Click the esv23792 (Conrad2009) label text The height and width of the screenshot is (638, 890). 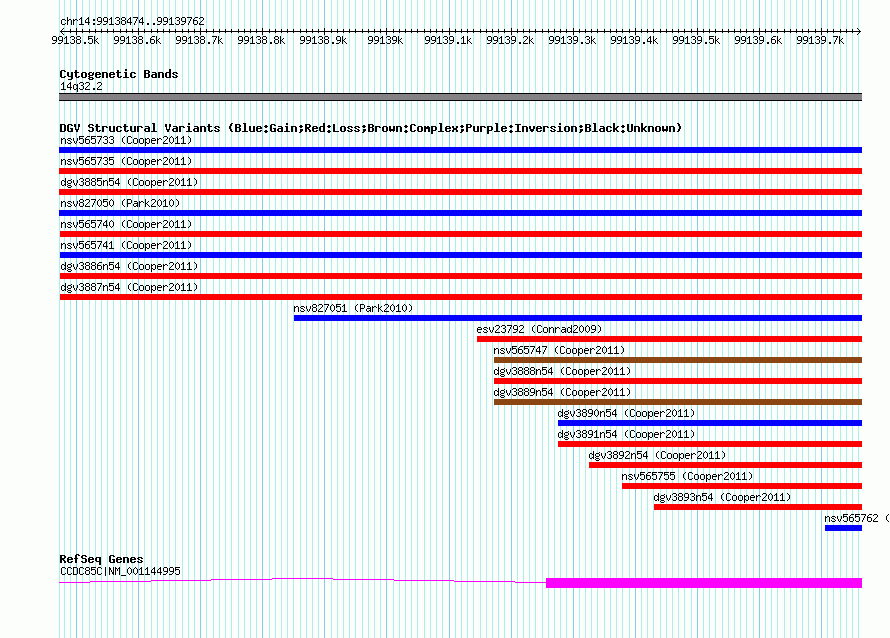coord(539,329)
